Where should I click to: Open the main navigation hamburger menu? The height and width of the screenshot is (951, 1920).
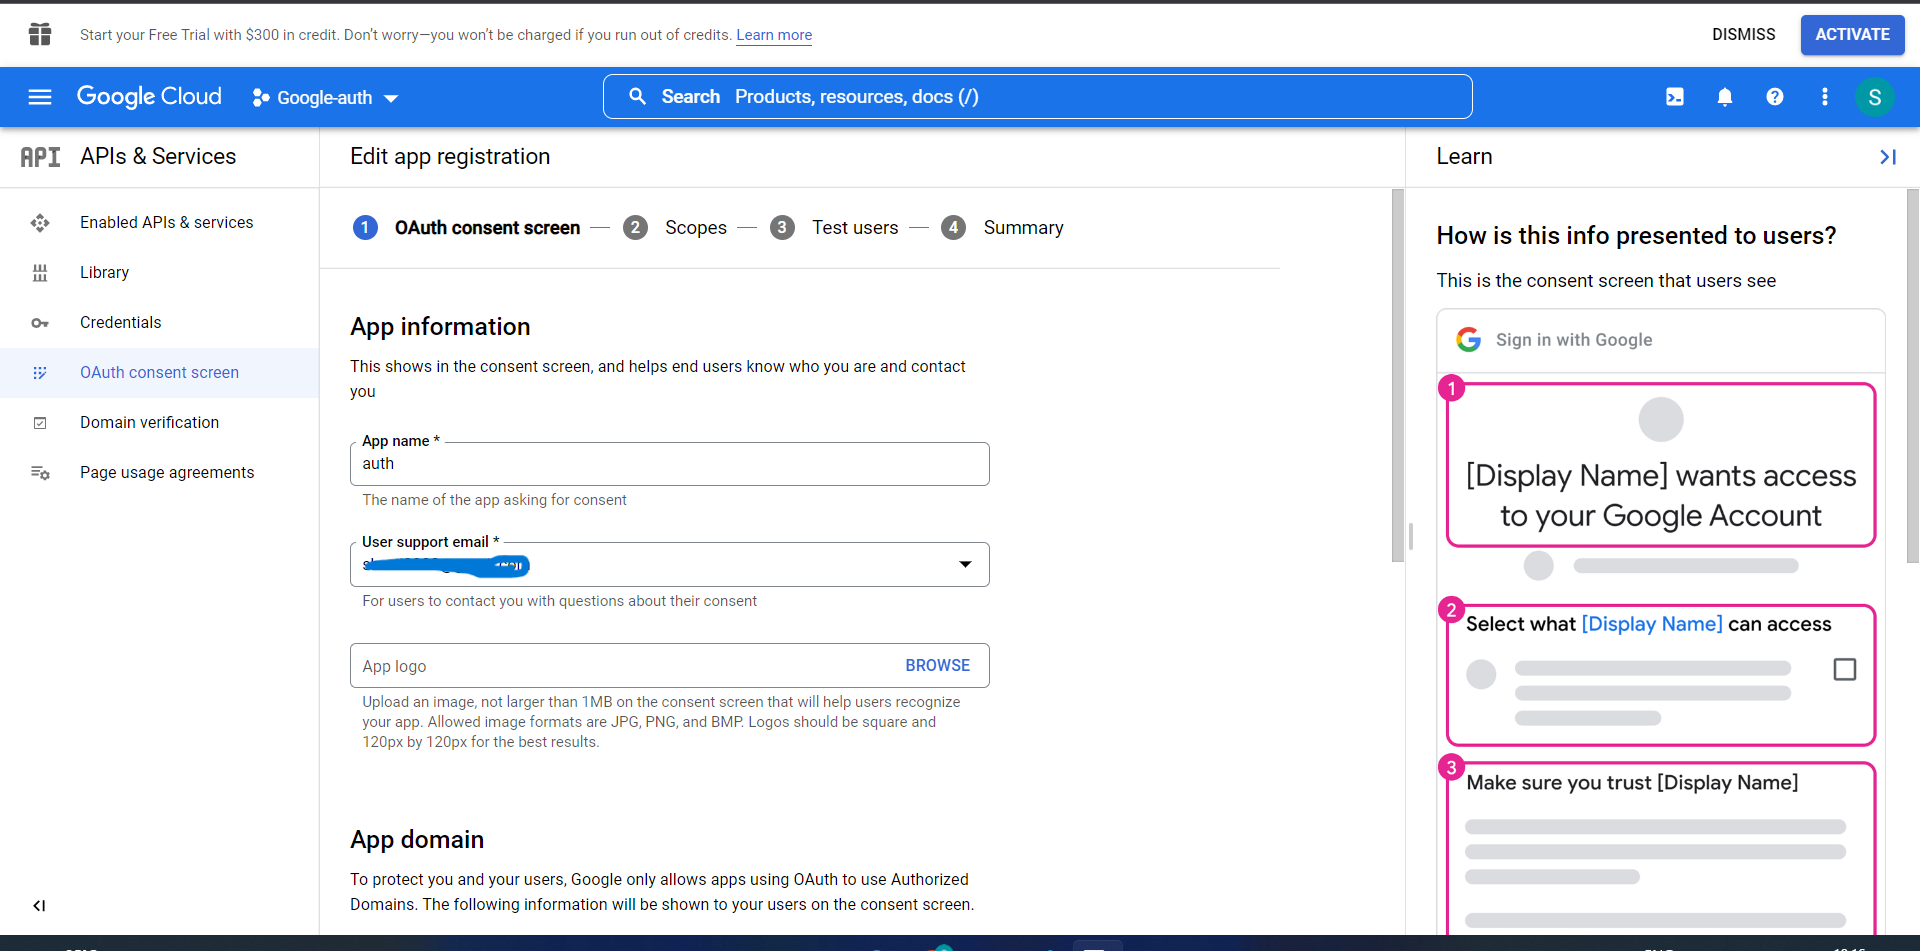click(40, 97)
